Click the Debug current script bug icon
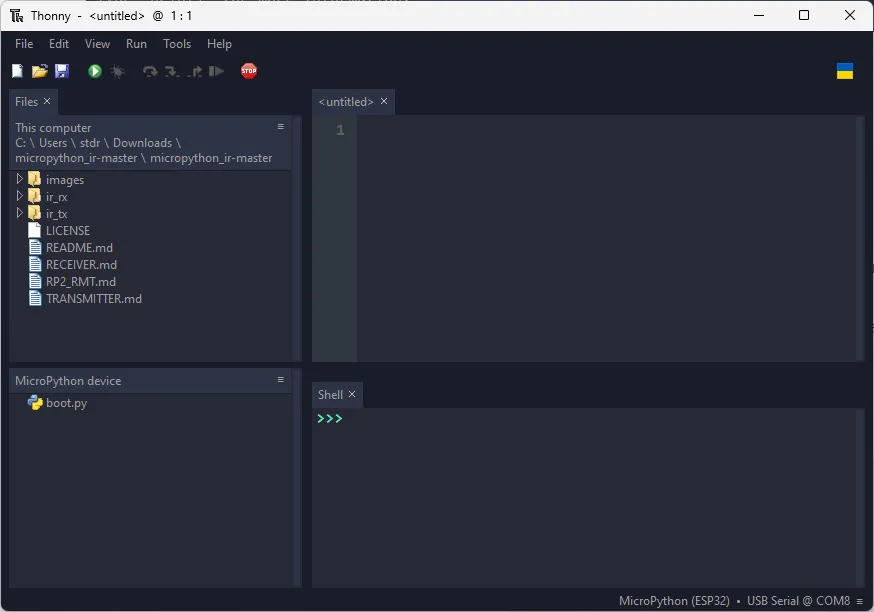The width and height of the screenshot is (874, 612). click(x=117, y=71)
